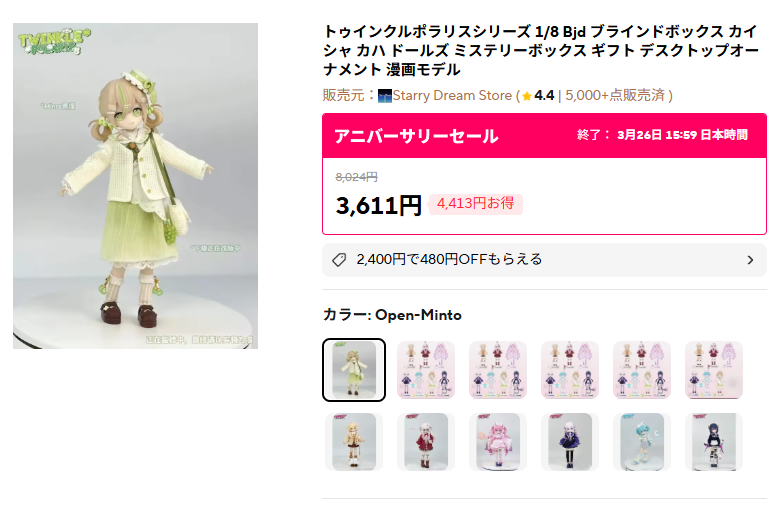
Task: Click the star rating 4.4 icon
Action: pyautogui.click(x=527, y=96)
